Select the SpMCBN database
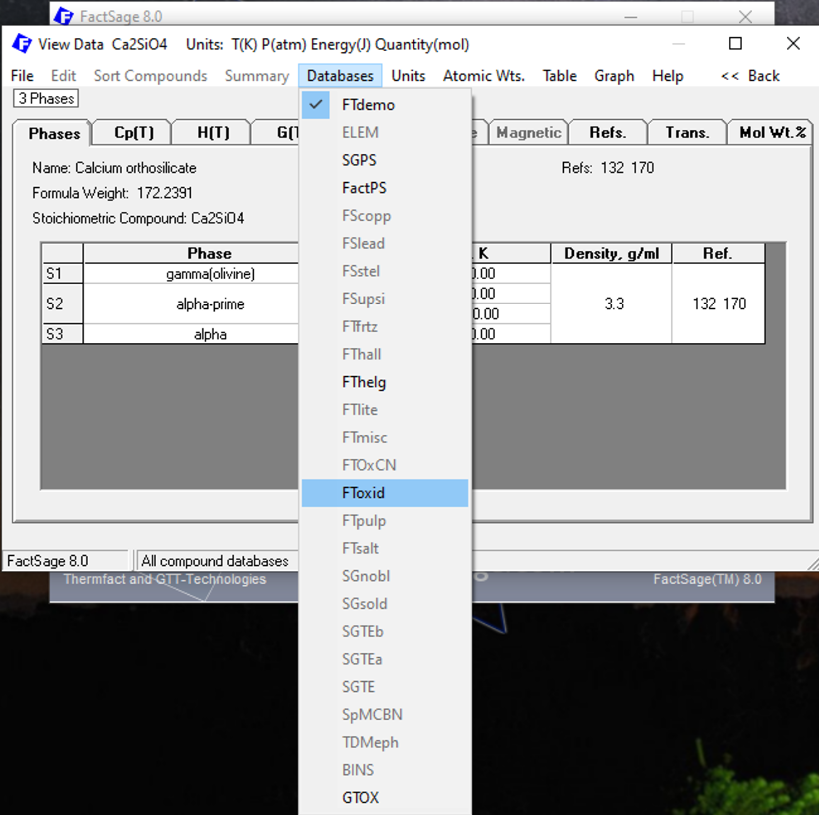The width and height of the screenshot is (819, 815). pyautogui.click(x=385, y=714)
